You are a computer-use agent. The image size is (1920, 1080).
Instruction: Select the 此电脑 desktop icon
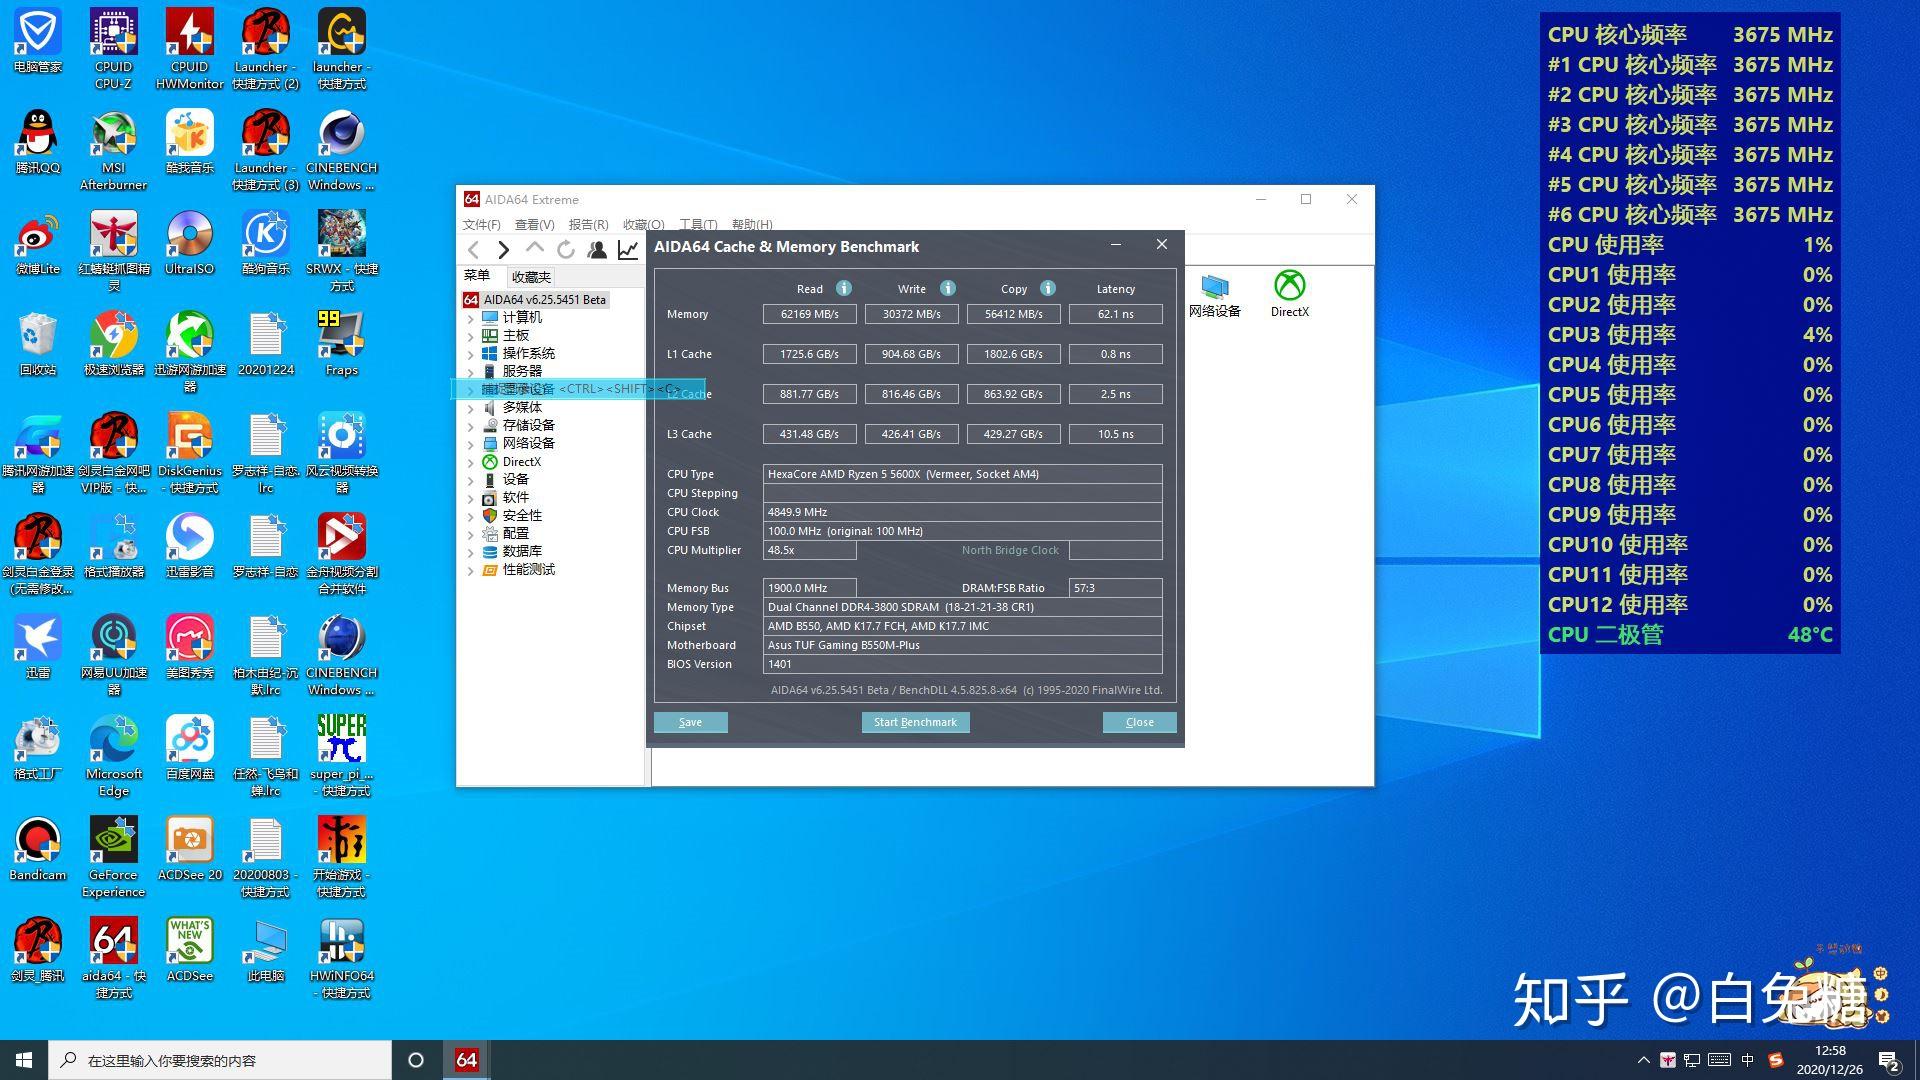click(x=265, y=950)
